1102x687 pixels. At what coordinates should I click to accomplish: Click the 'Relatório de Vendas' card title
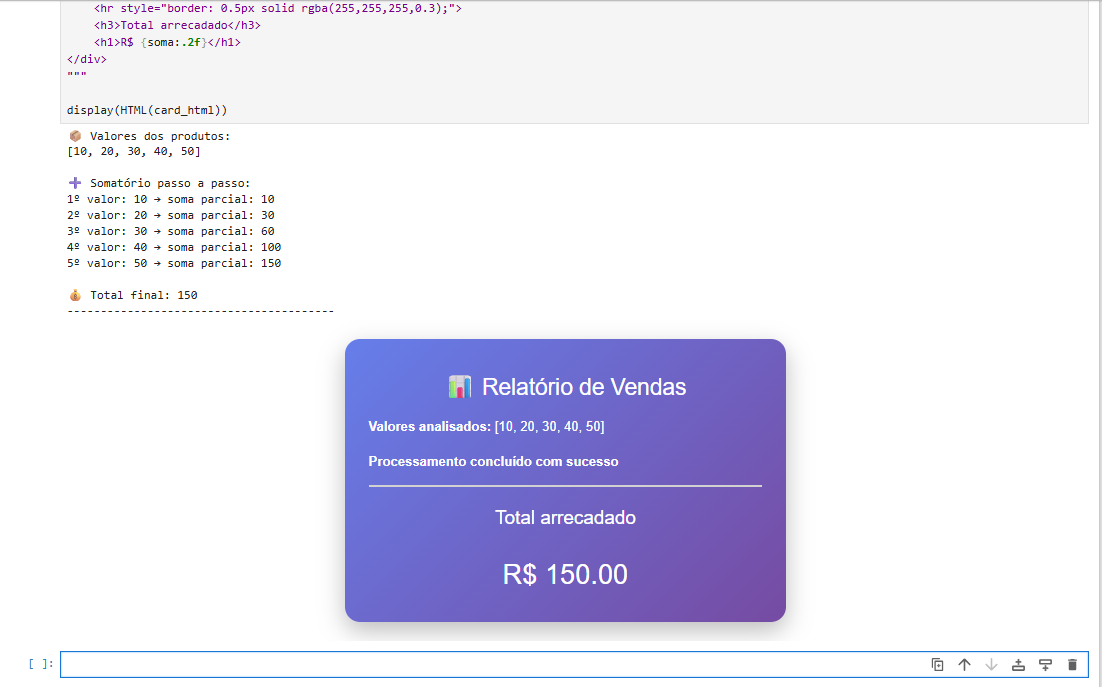[x=584, y=387]
